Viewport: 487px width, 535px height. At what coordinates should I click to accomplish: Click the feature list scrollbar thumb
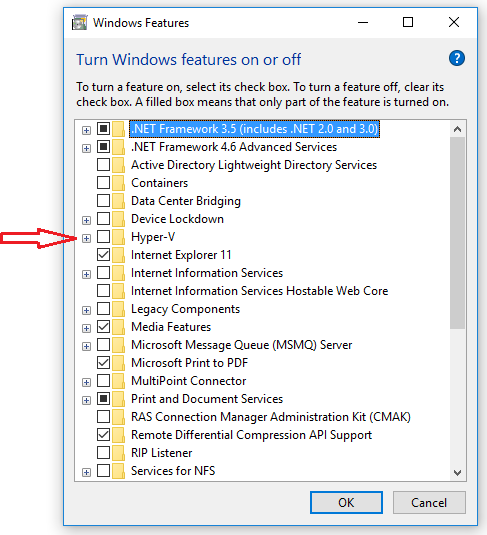[x=457, y=233]
